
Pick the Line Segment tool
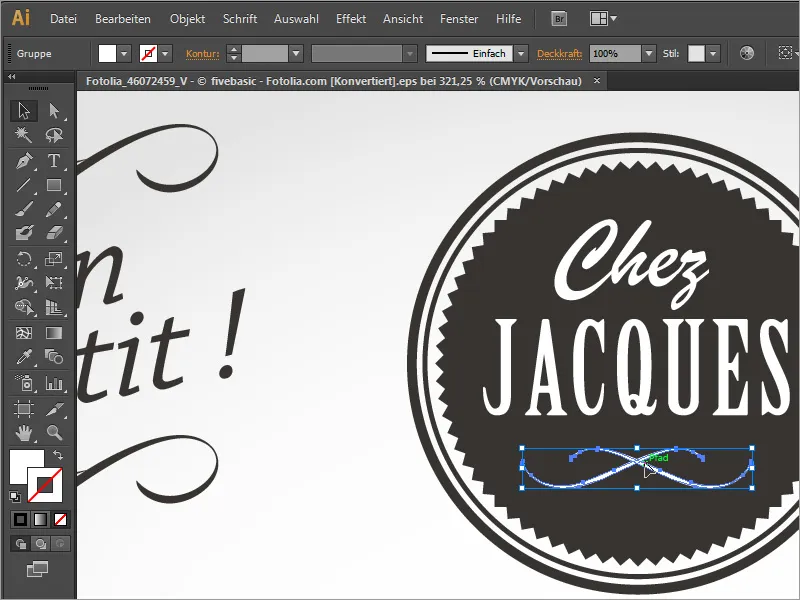coord(24,185)
